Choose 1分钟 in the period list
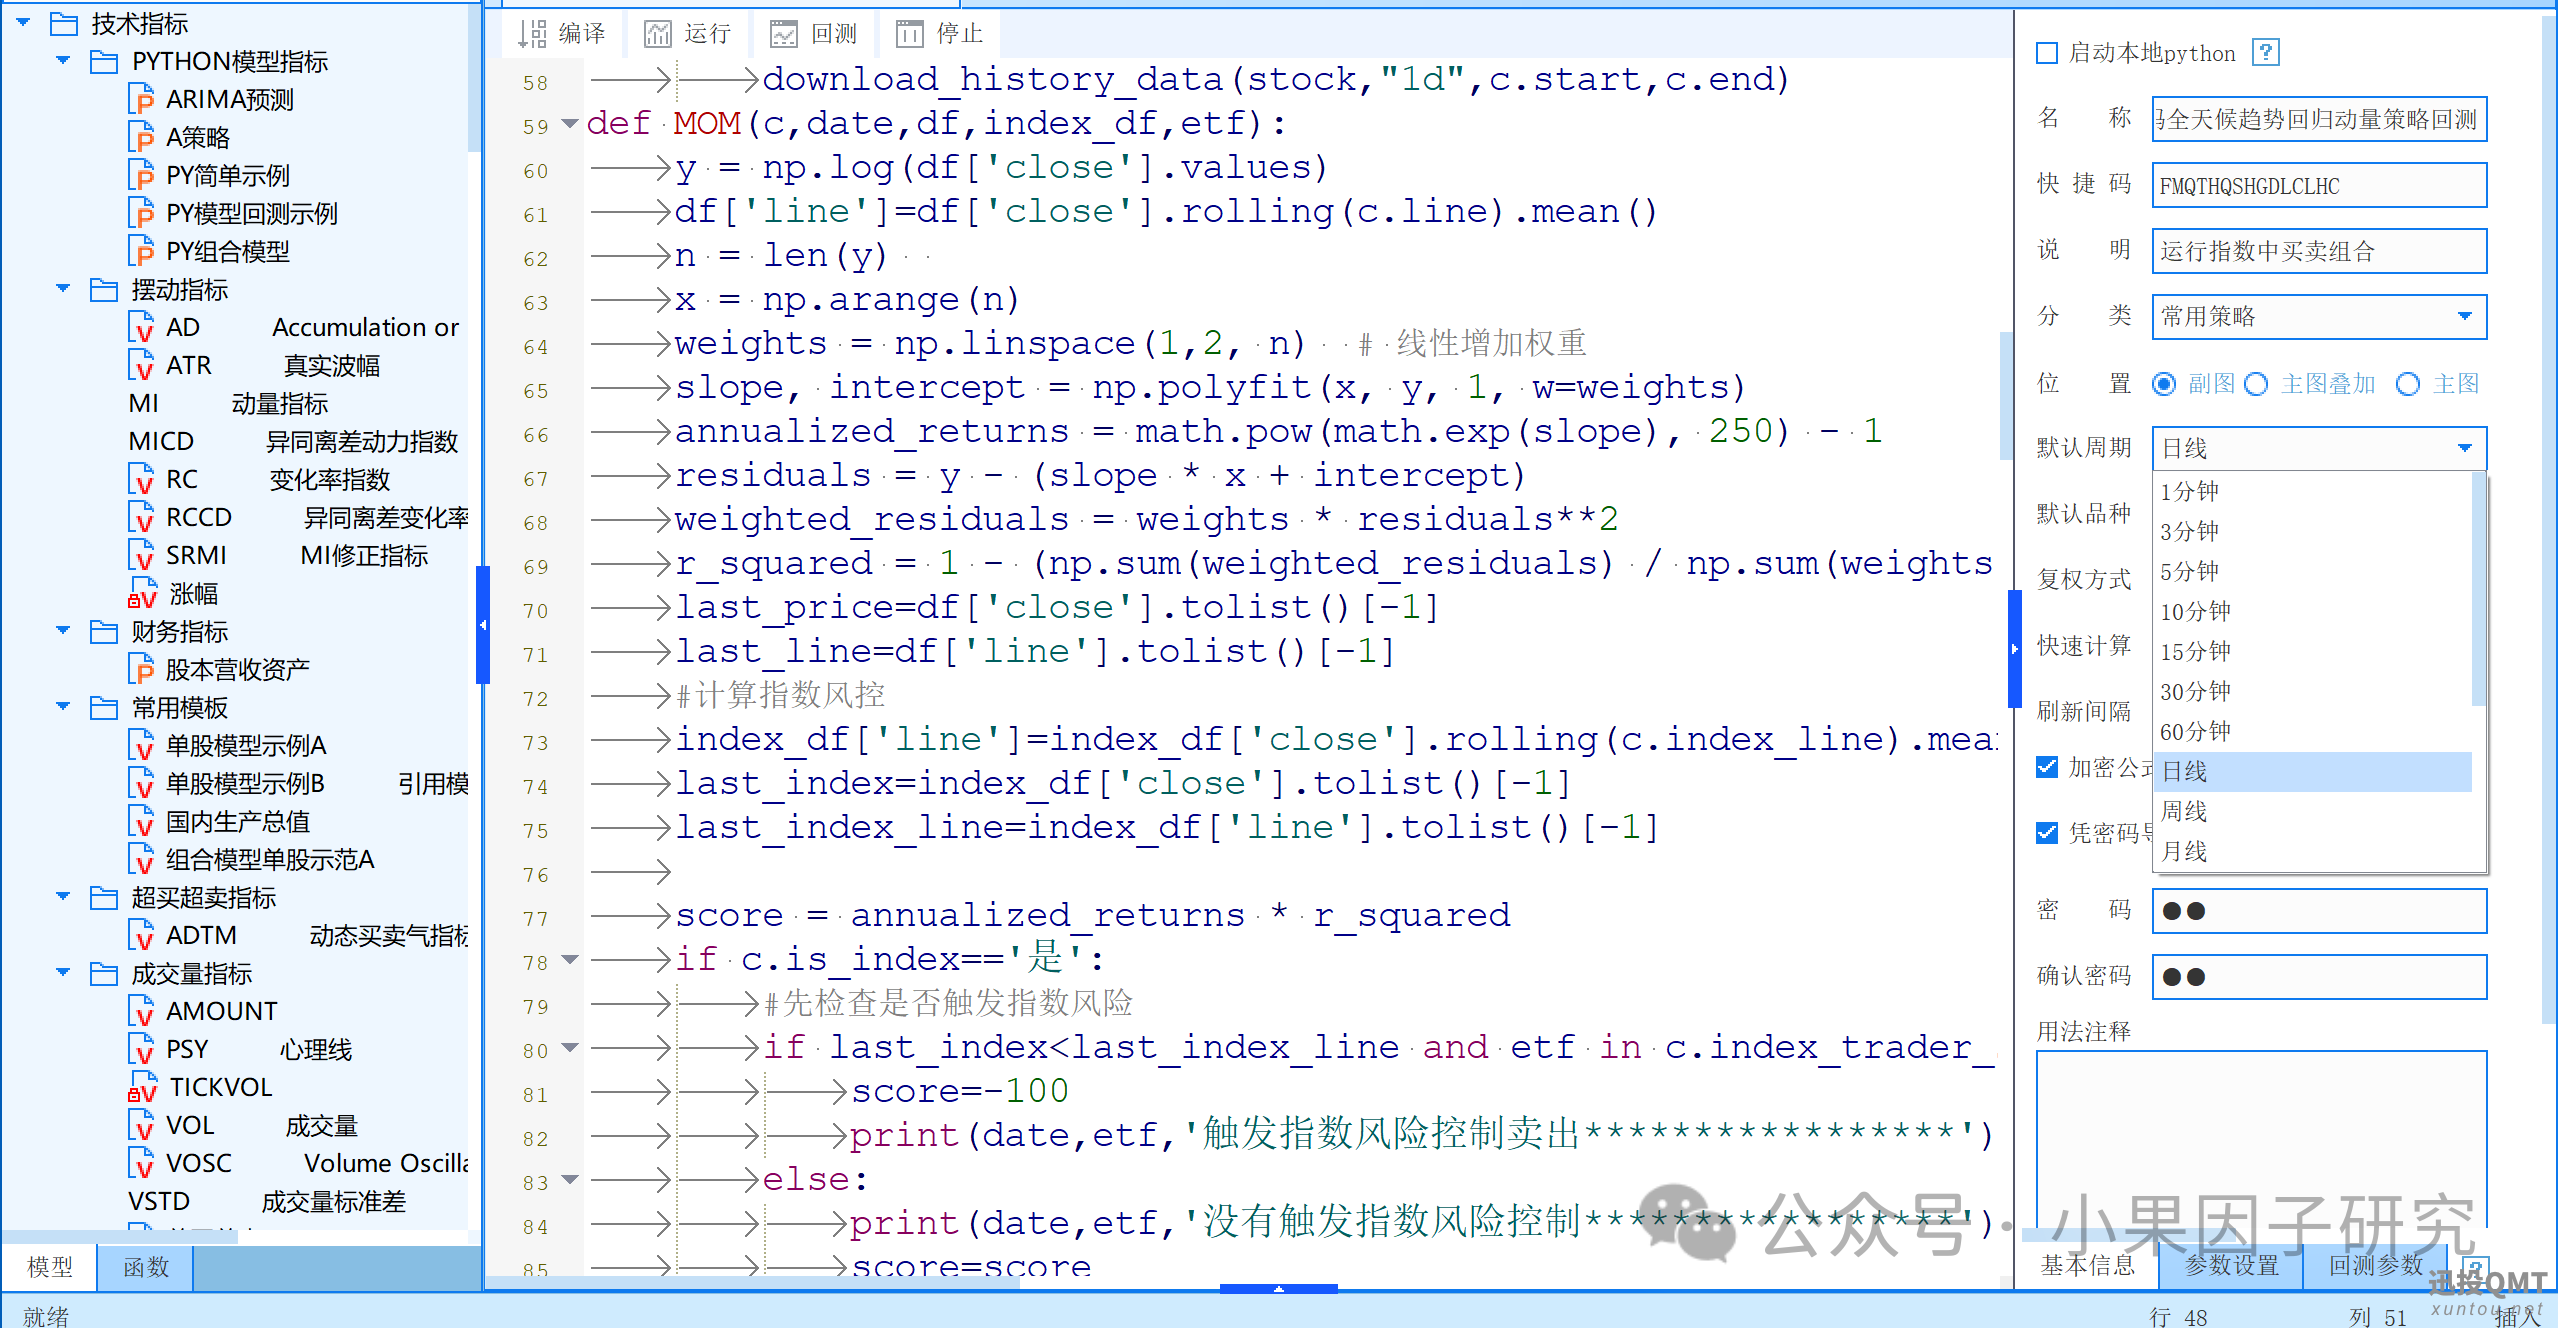 (2313, 492)
